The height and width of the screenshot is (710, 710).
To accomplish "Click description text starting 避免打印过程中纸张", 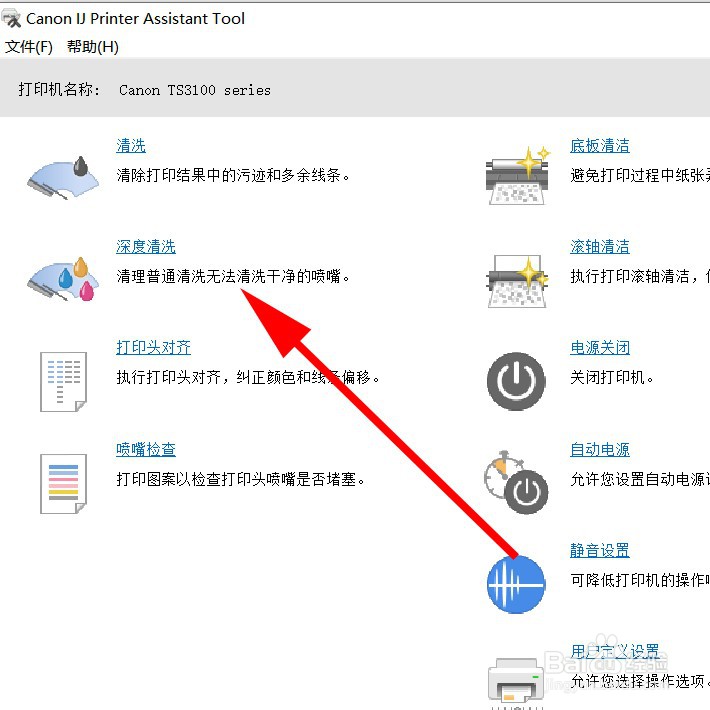I will click(640, 175).
